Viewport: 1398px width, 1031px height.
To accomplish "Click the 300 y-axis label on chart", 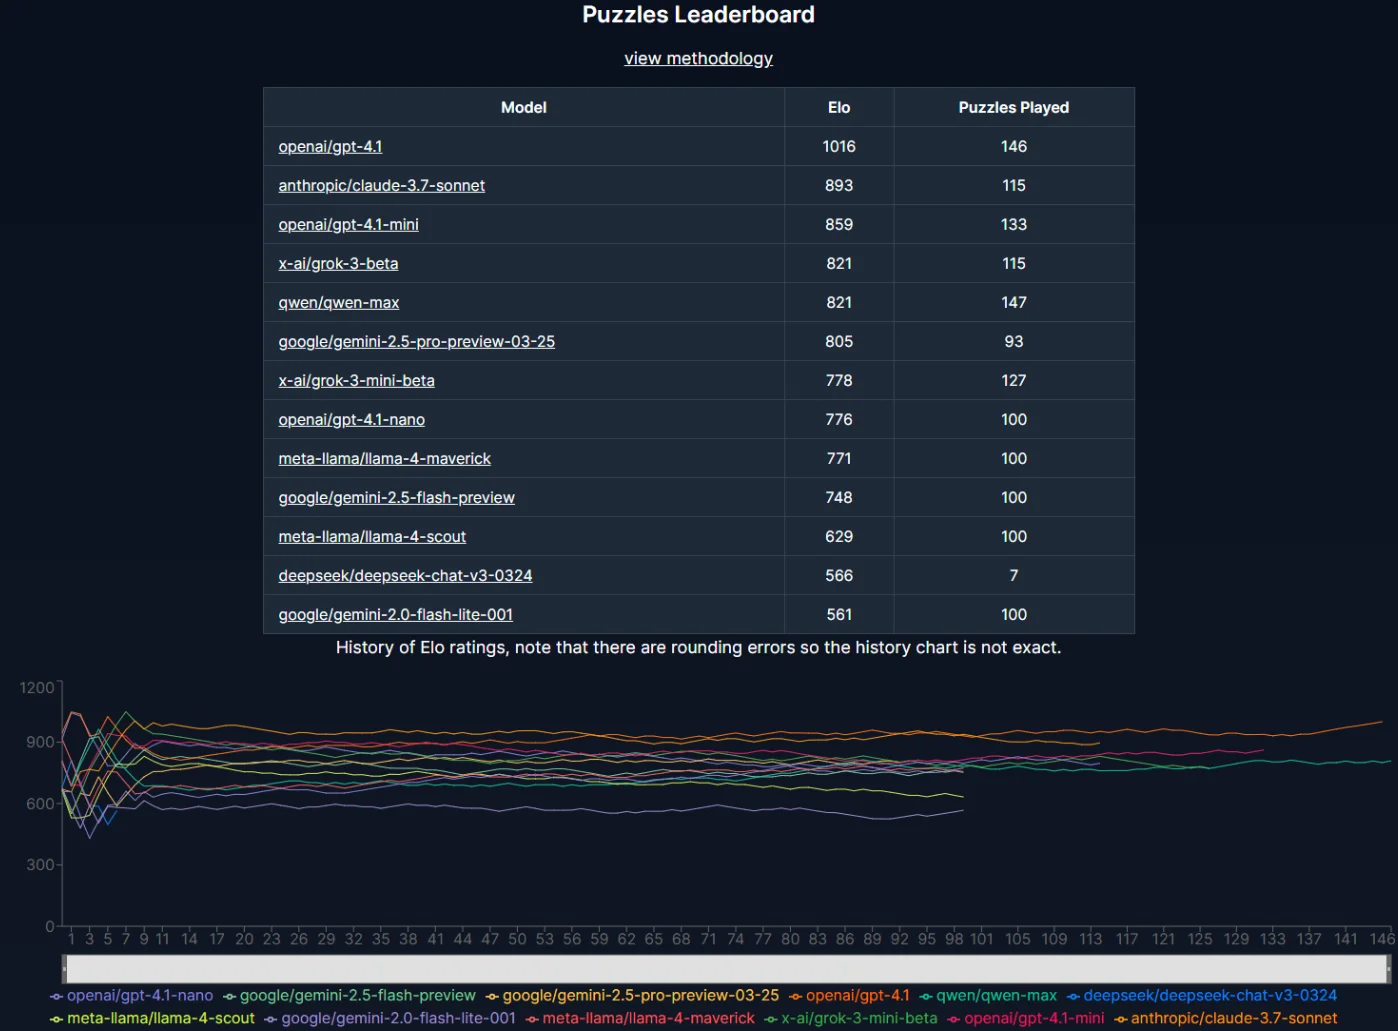I will click(40, 864).
